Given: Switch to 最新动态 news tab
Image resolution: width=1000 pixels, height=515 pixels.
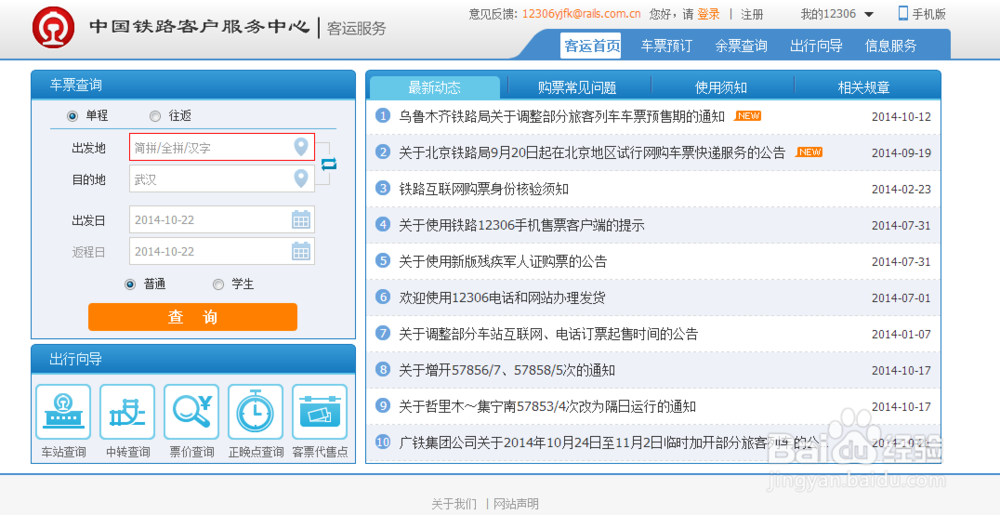Looking at the screenshot, I should click(x=434, y=87).
